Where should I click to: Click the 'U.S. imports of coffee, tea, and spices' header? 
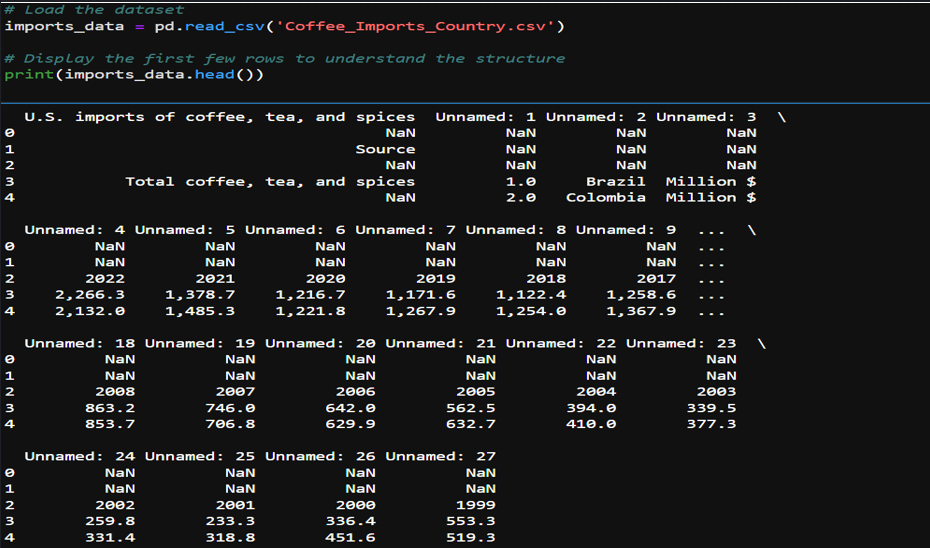(x=219, y=117)
